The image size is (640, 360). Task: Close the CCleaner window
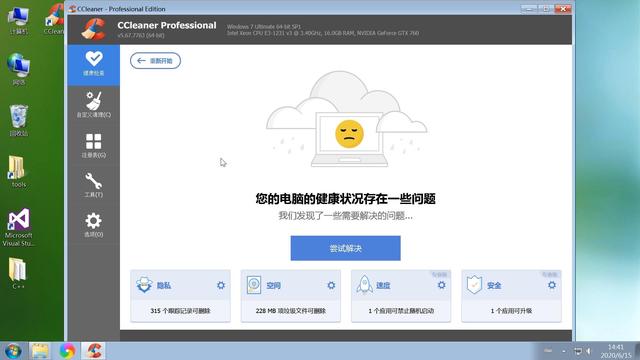562,9
